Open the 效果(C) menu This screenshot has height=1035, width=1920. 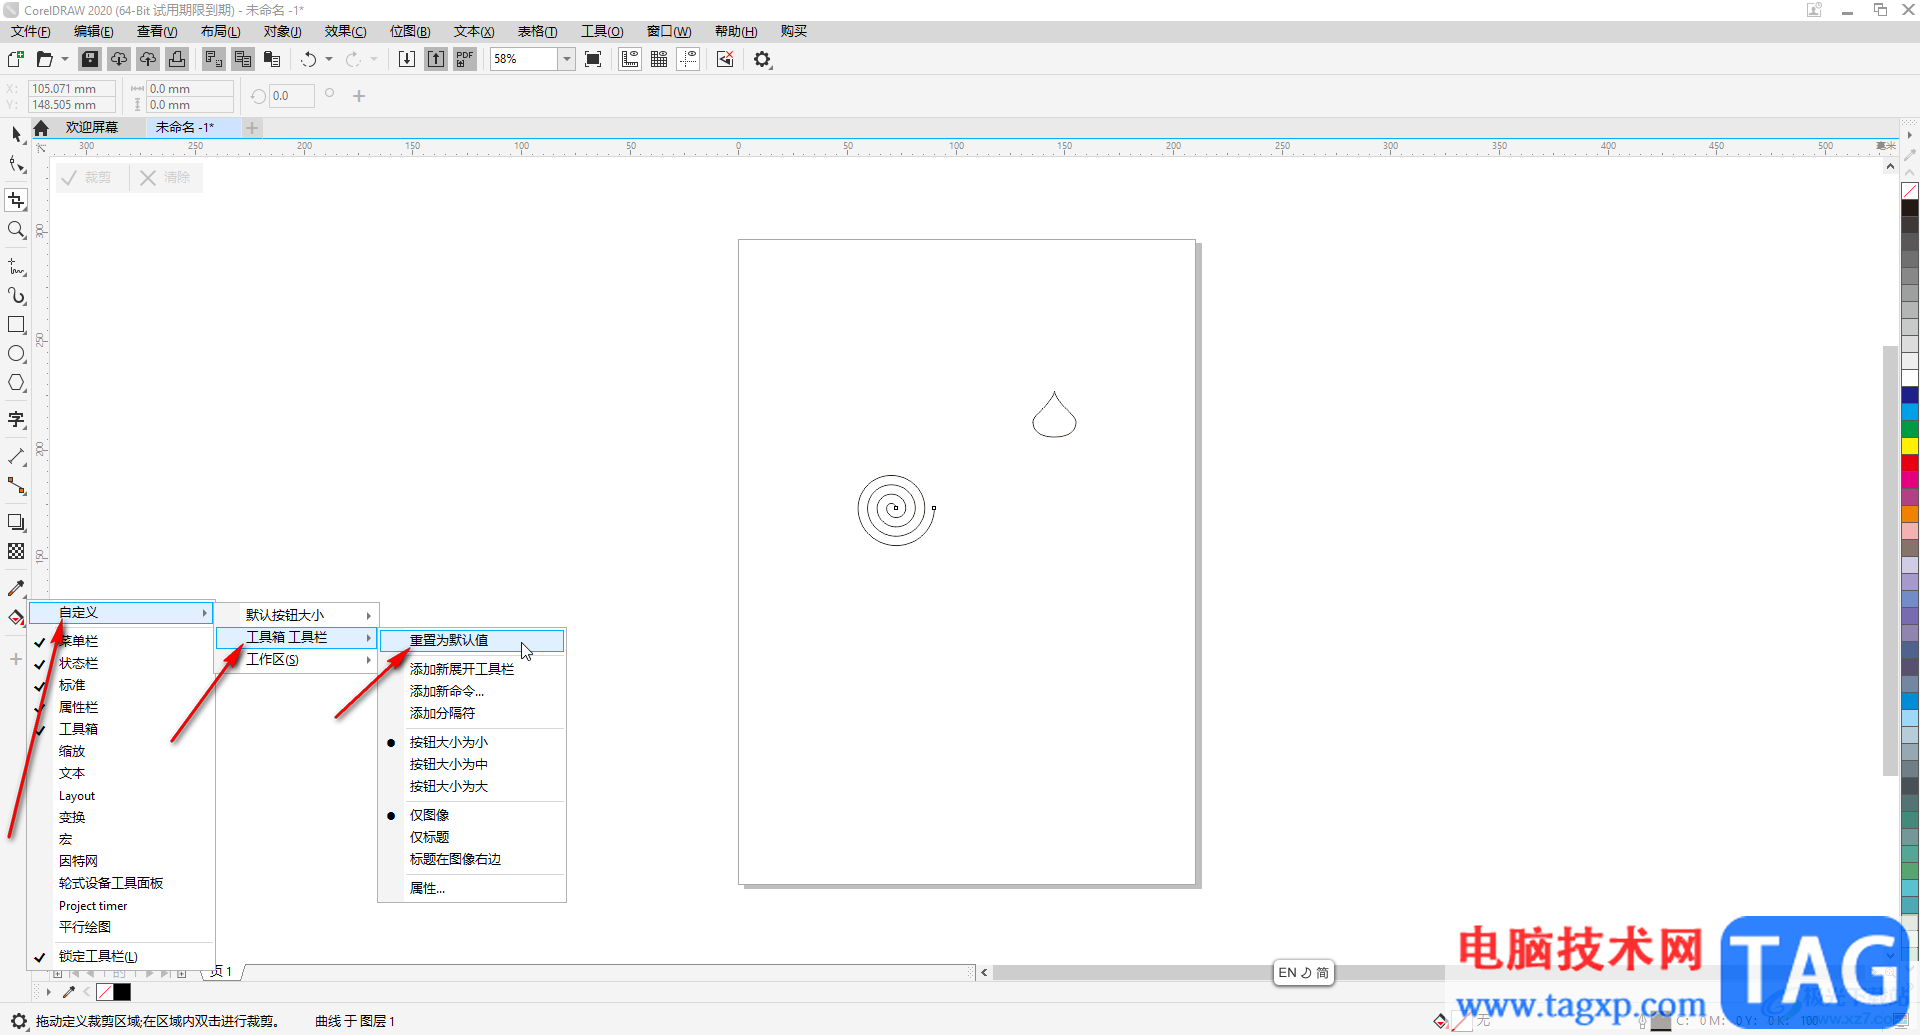(x=345, y=31)
